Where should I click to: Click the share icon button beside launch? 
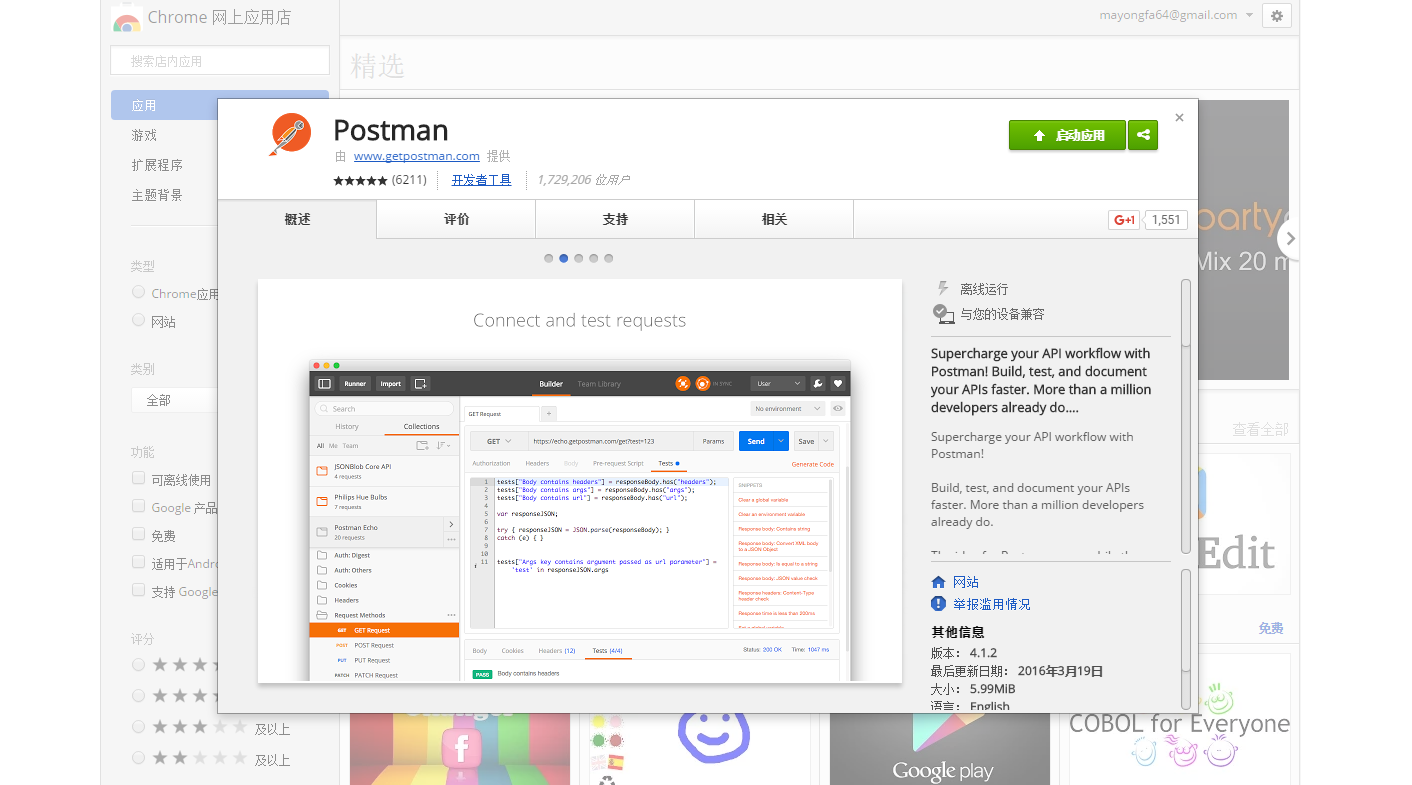tap(1143, 135)
